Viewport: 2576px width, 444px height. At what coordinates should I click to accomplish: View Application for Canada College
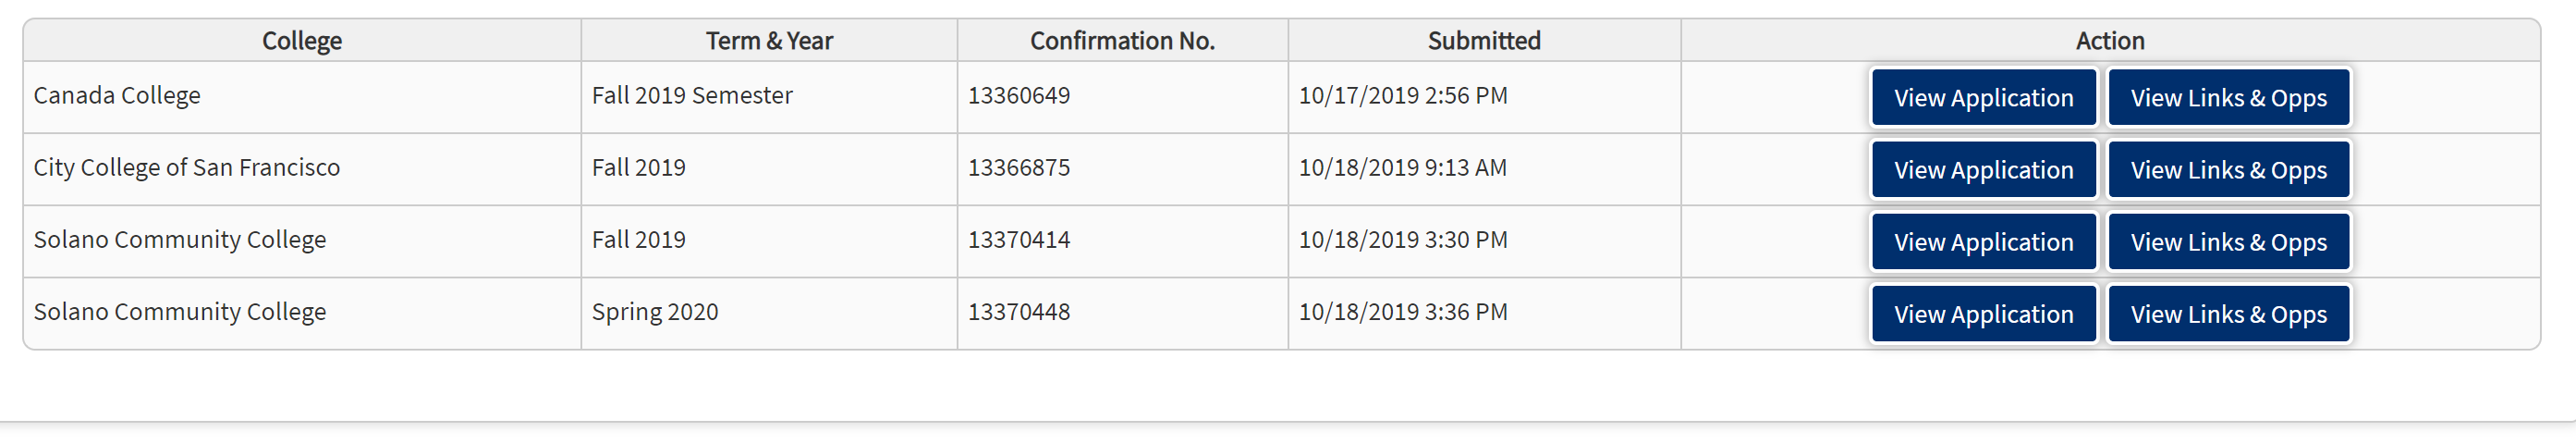pos(1983,98)
